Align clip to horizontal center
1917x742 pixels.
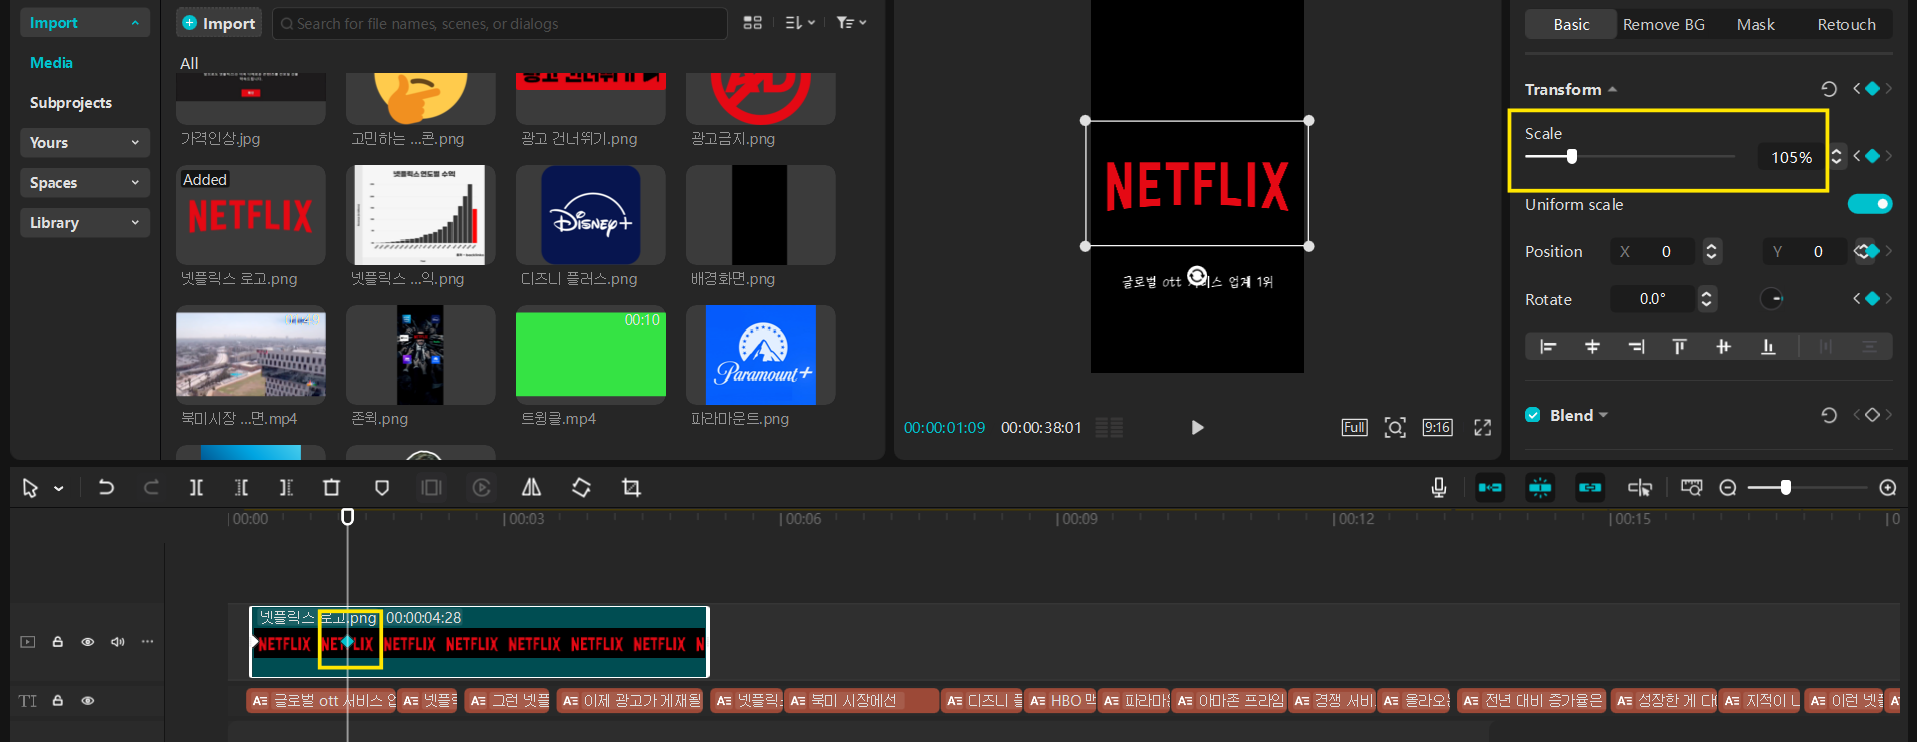point(1593,346)
